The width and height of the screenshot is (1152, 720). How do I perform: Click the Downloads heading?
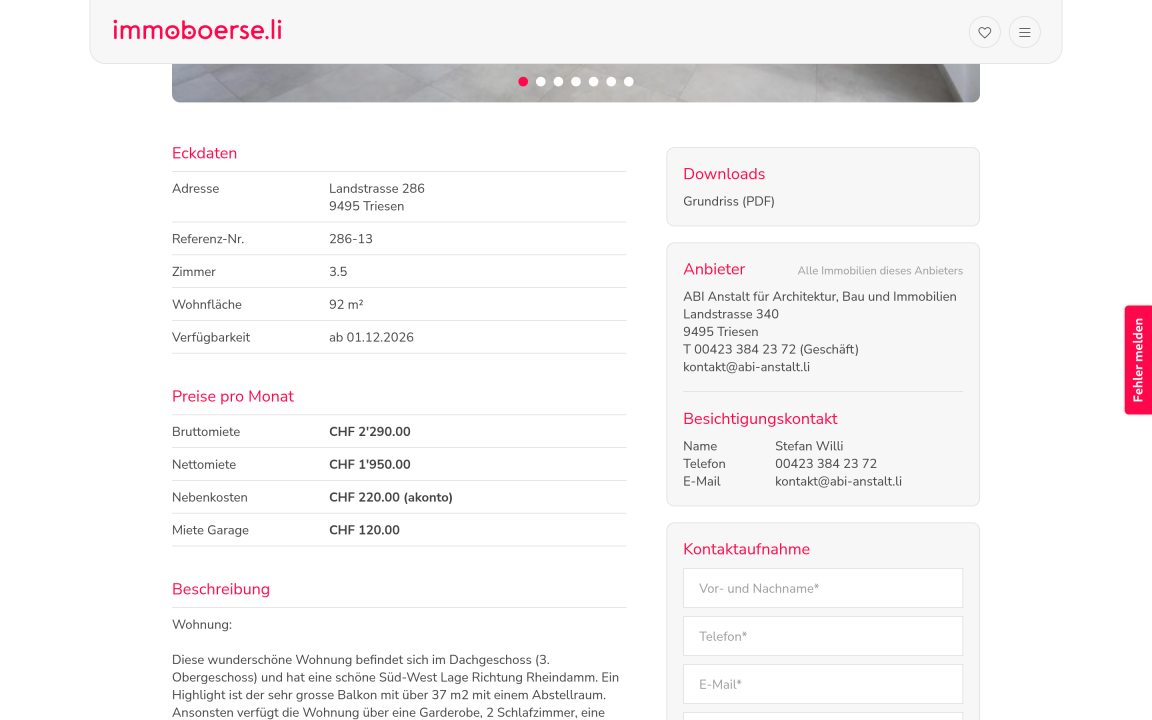click(724, 174)
